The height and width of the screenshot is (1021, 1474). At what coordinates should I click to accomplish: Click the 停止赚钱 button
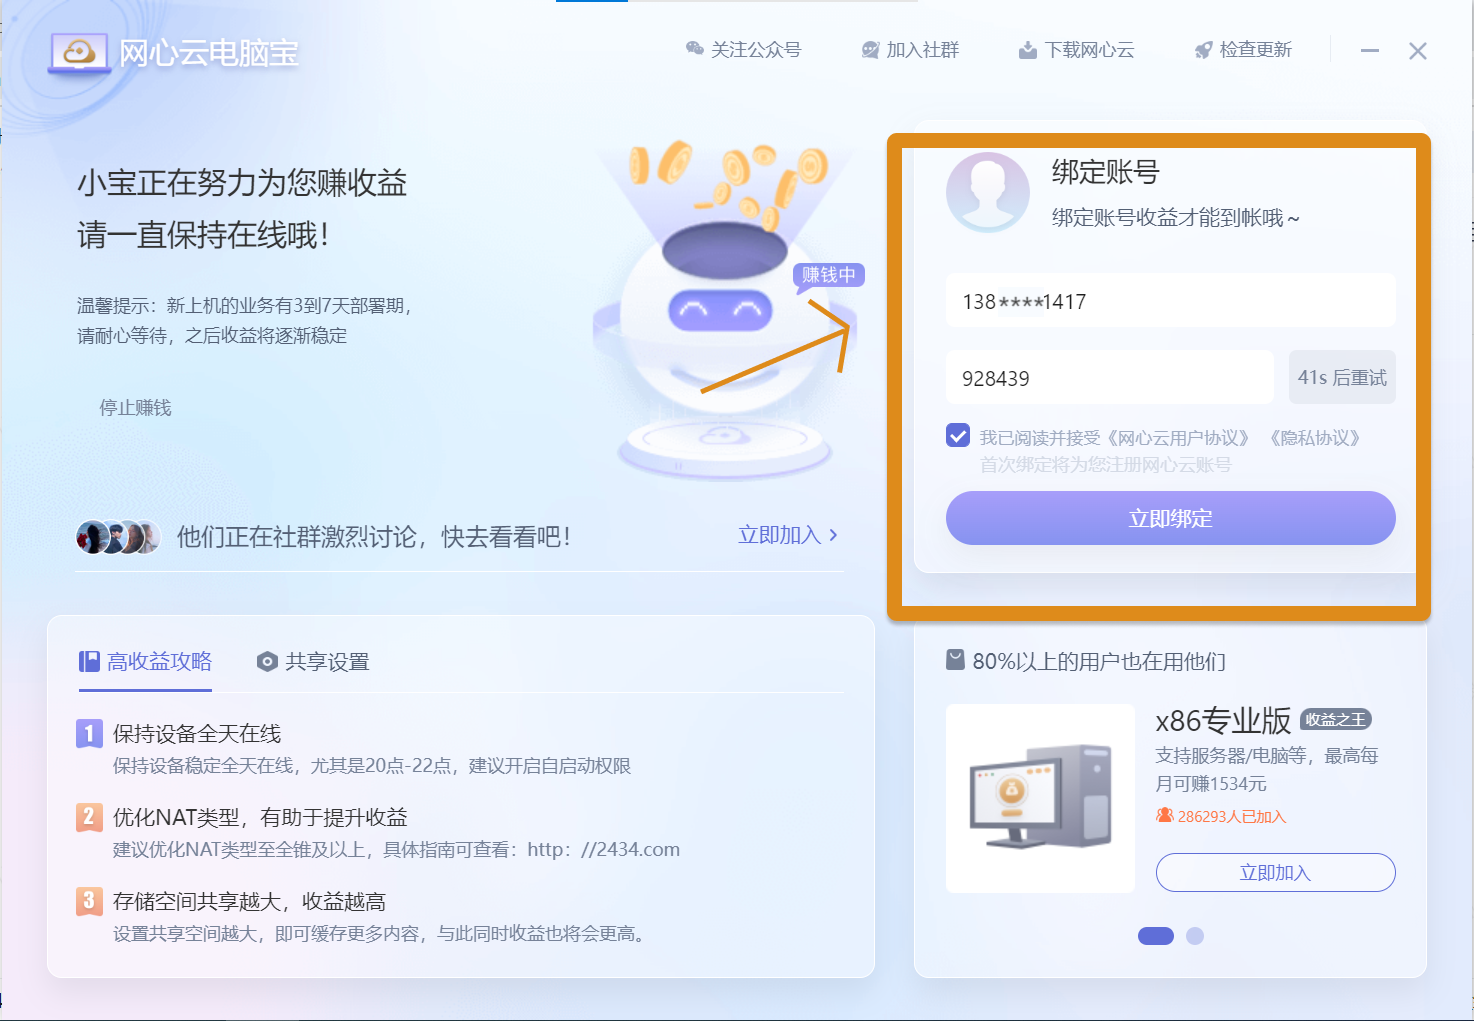click(135, 407)
